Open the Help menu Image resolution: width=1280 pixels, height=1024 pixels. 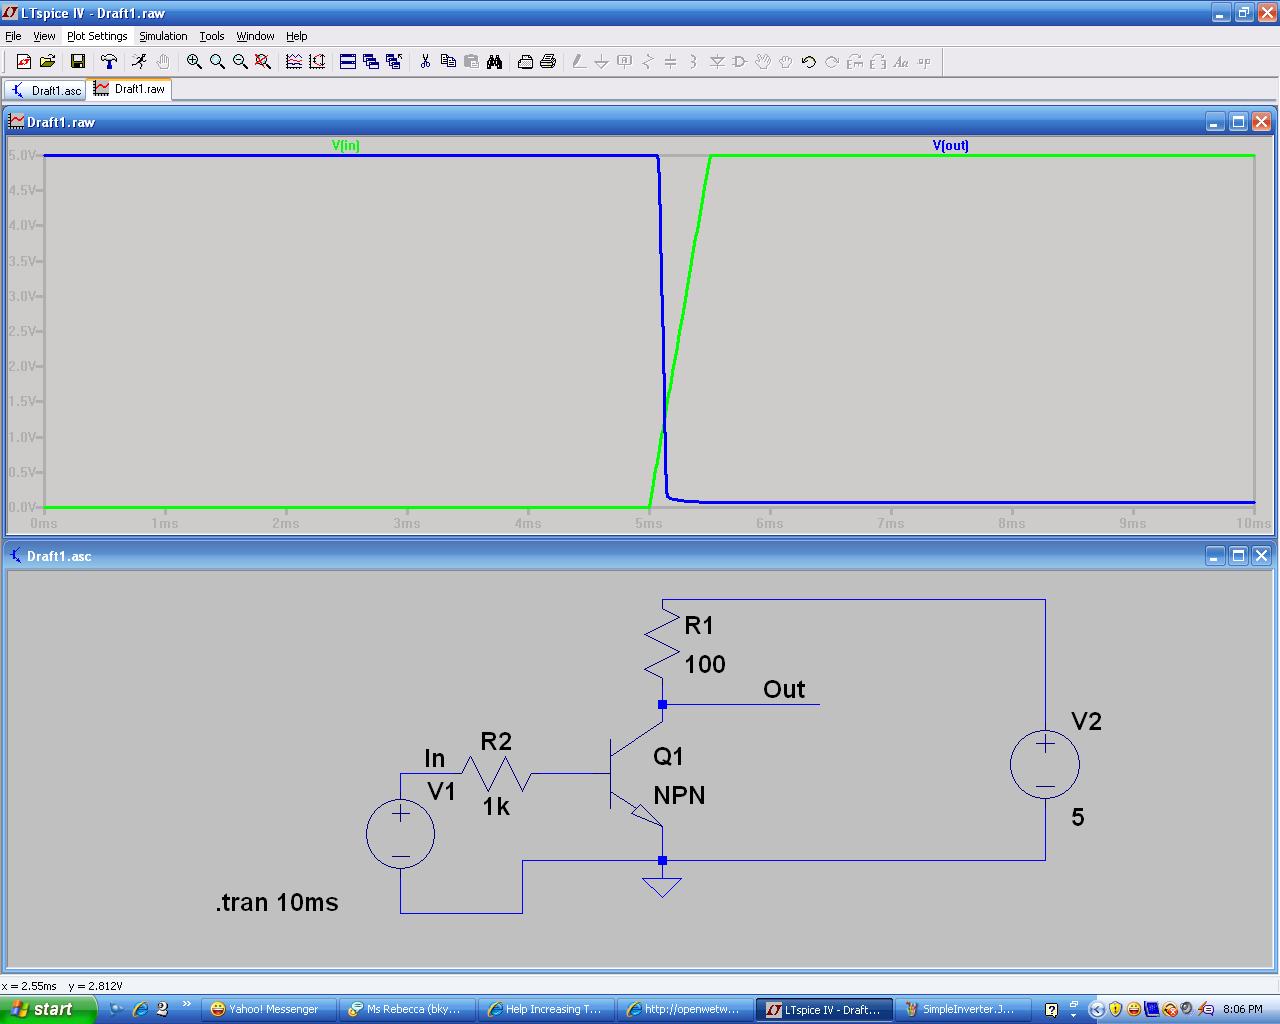297,36
